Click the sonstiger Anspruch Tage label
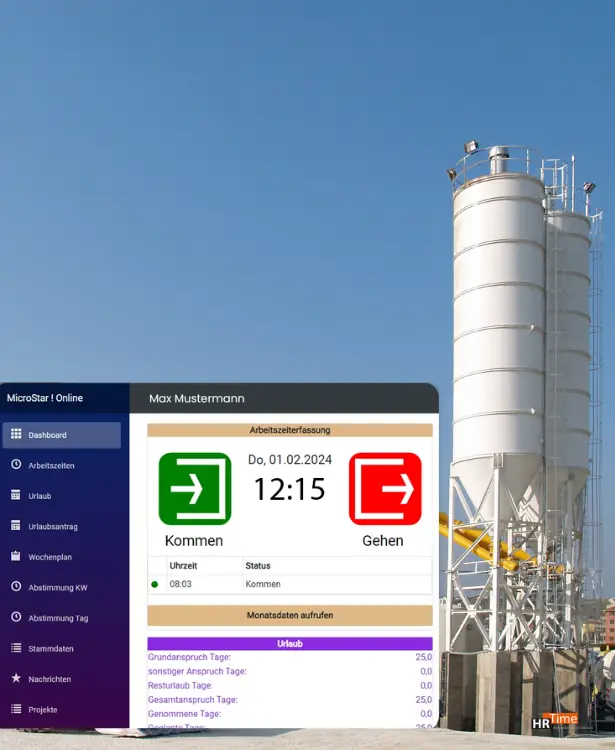The height and width of the screenshot is (750, 615). [x=197, y=672]
